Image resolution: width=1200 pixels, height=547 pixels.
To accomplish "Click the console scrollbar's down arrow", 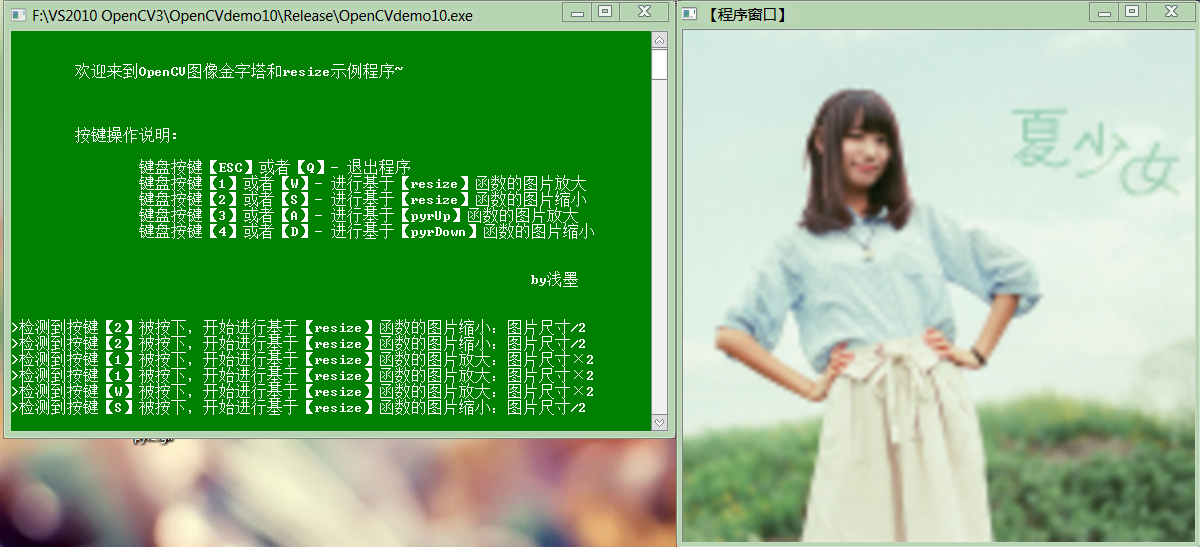I will point(659,423).
